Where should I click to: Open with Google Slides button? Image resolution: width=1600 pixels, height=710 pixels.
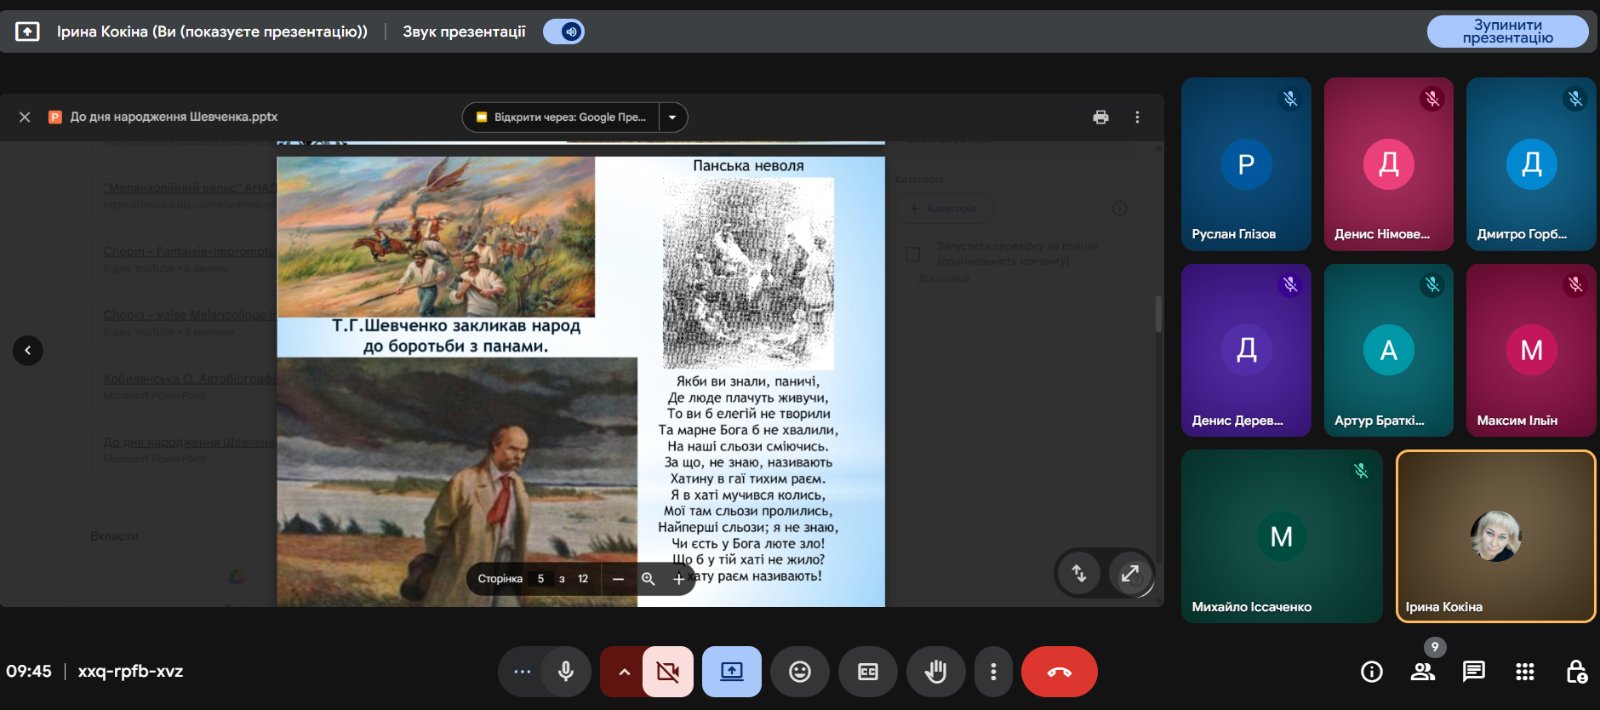coord(561,117)
